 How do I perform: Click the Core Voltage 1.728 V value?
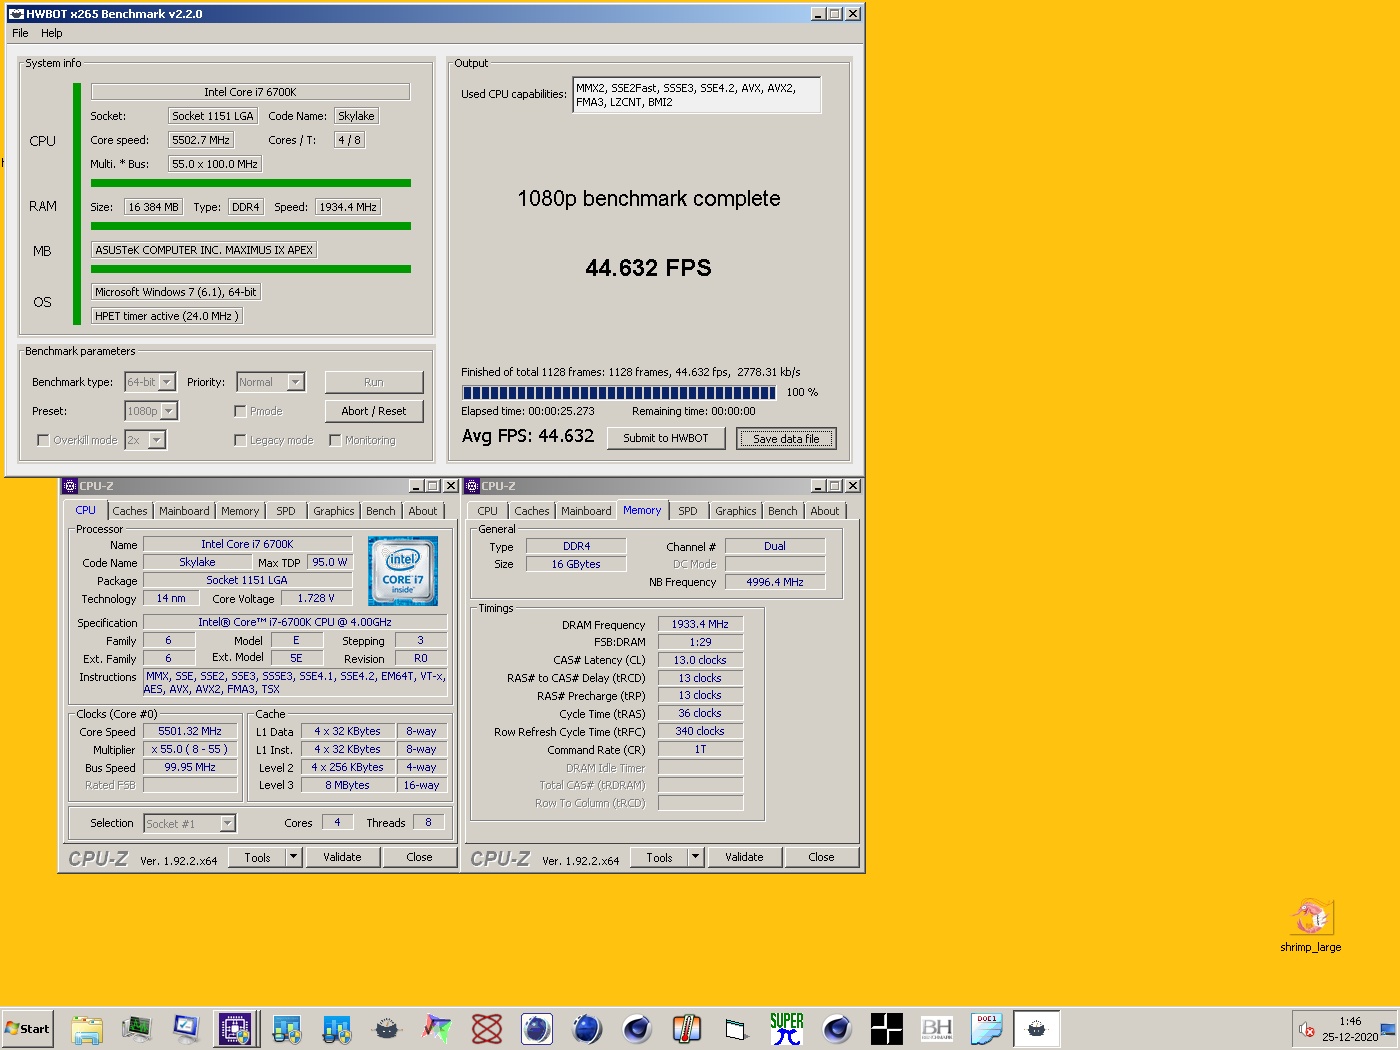point(316,598)
